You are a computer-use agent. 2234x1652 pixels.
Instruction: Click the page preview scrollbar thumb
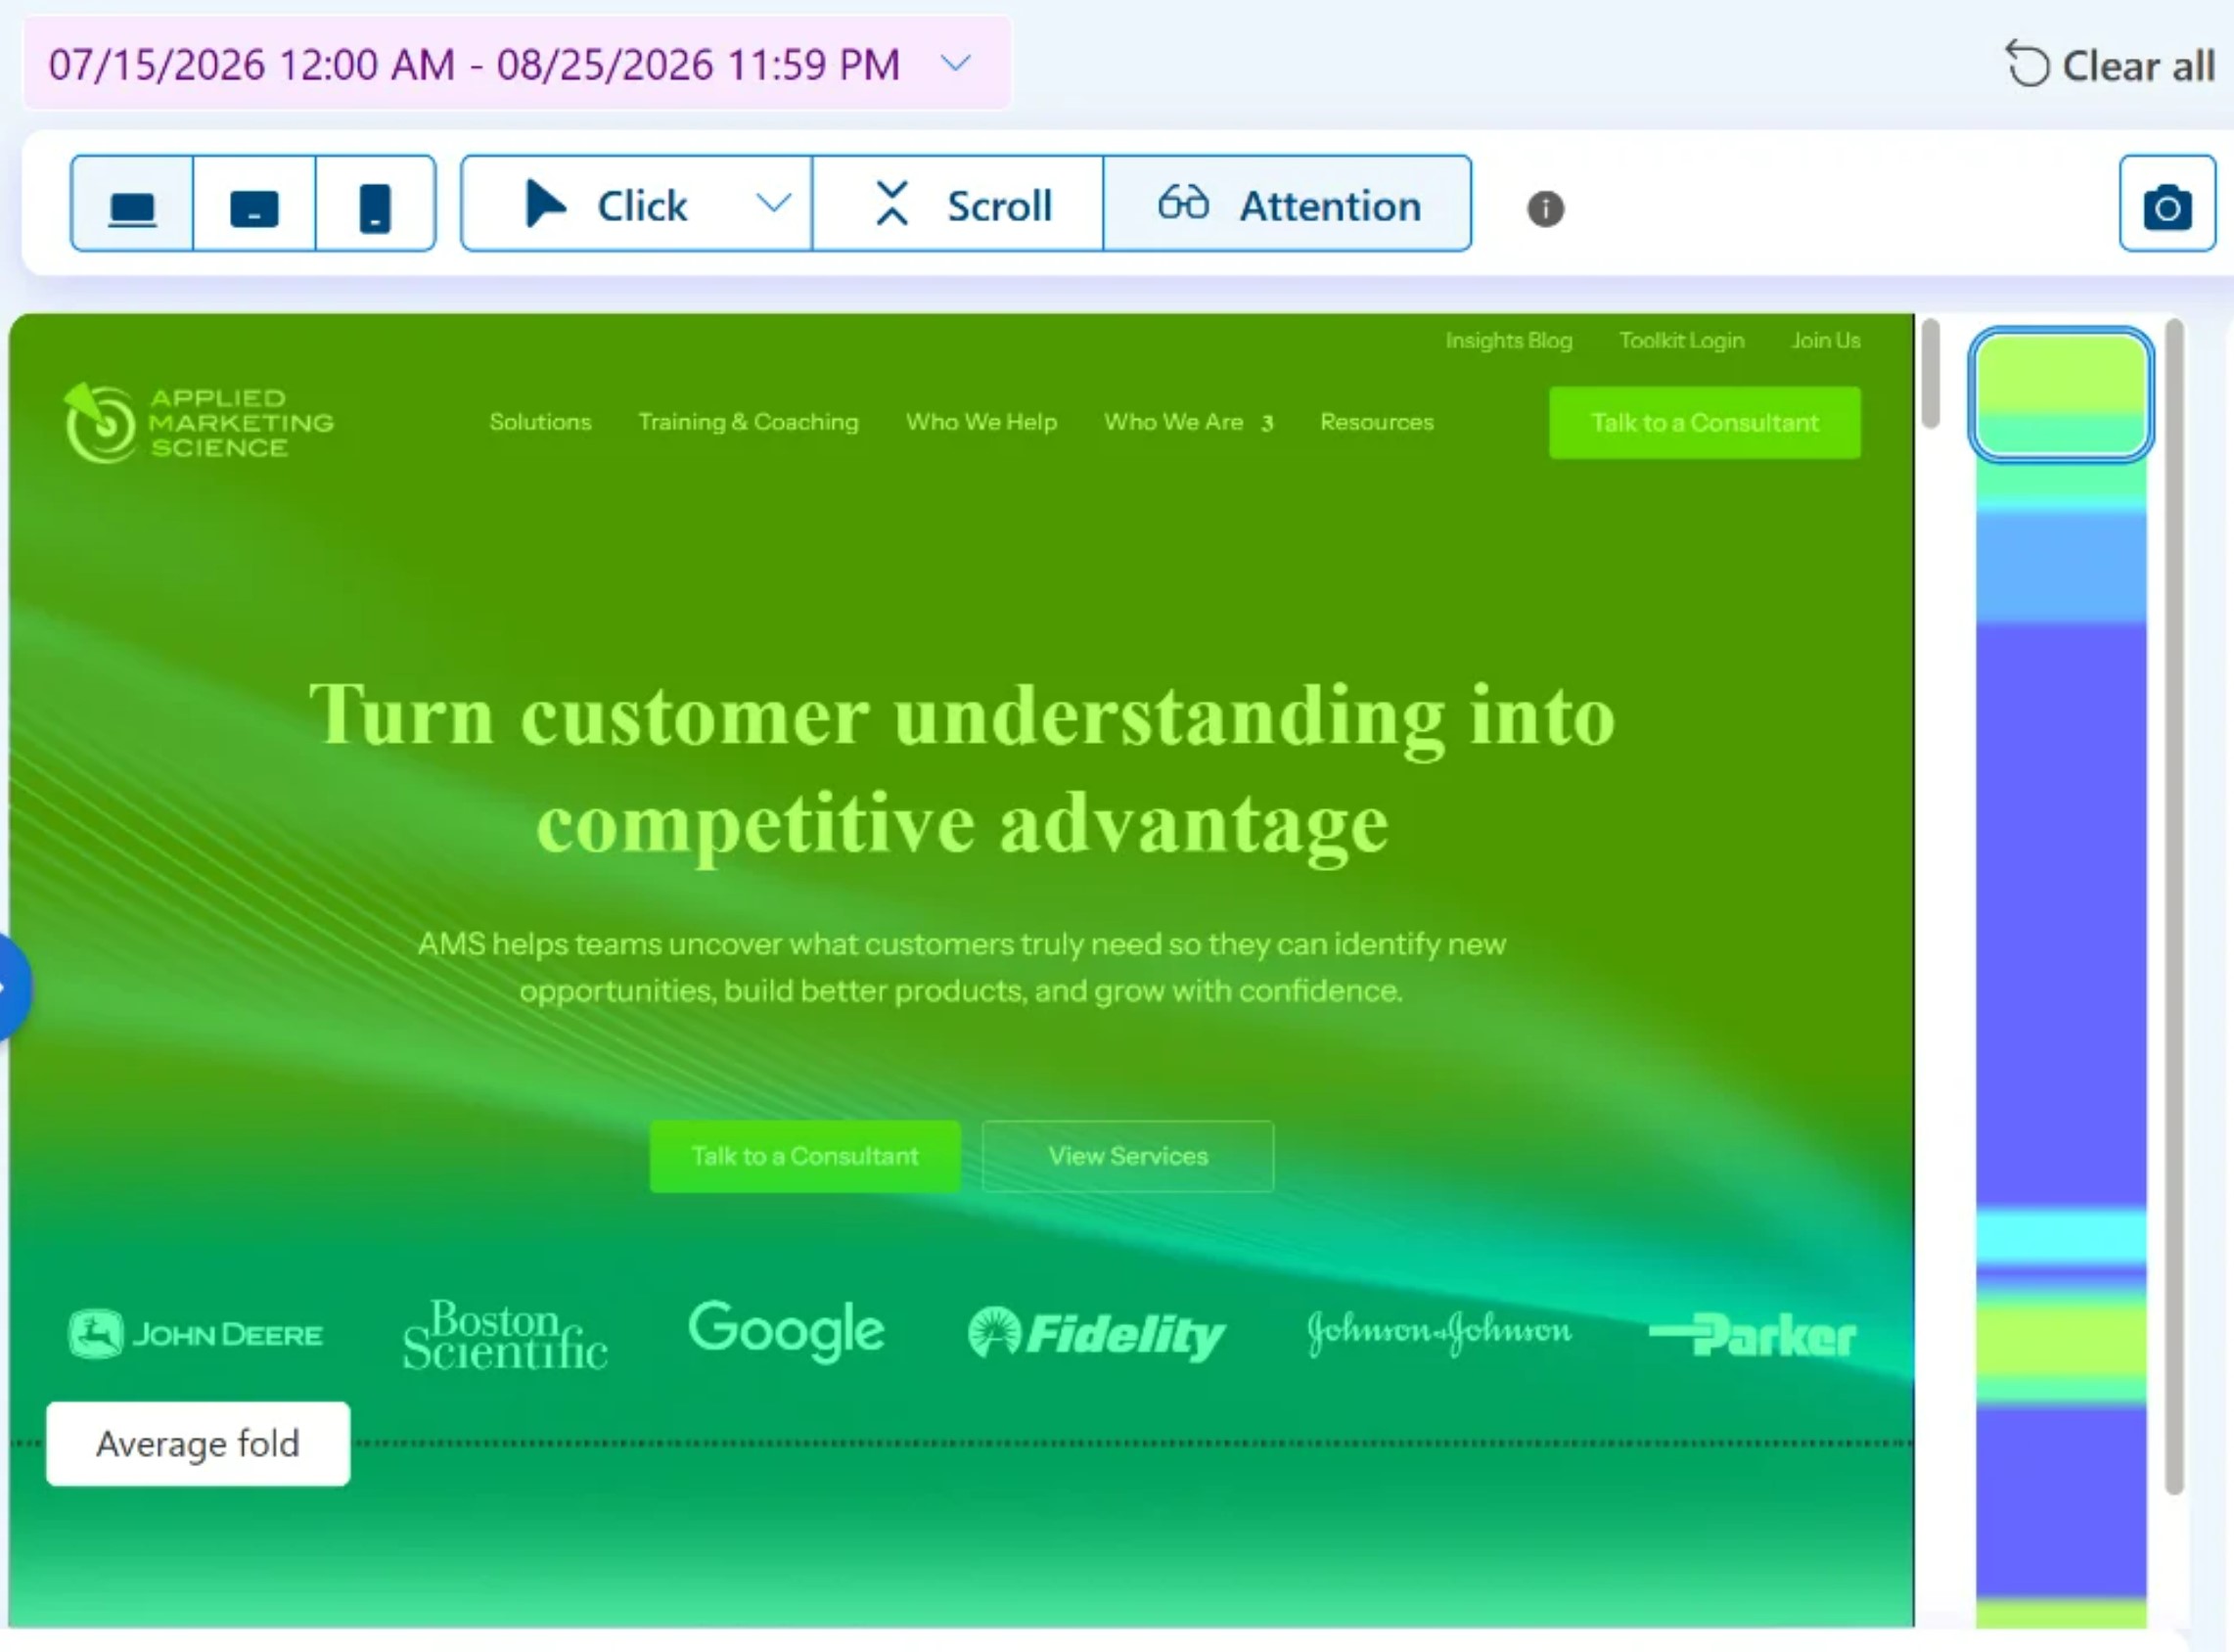[1931, 372]
